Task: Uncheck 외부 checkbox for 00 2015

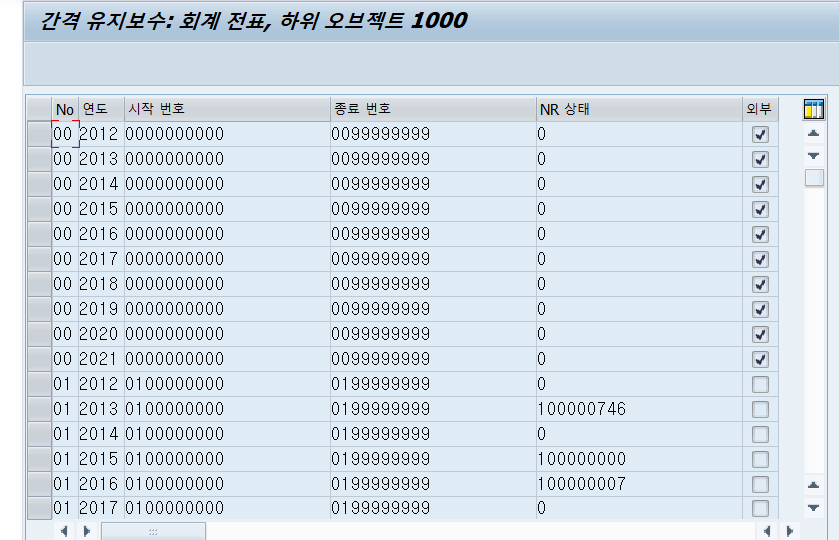Action: [760, 209]
